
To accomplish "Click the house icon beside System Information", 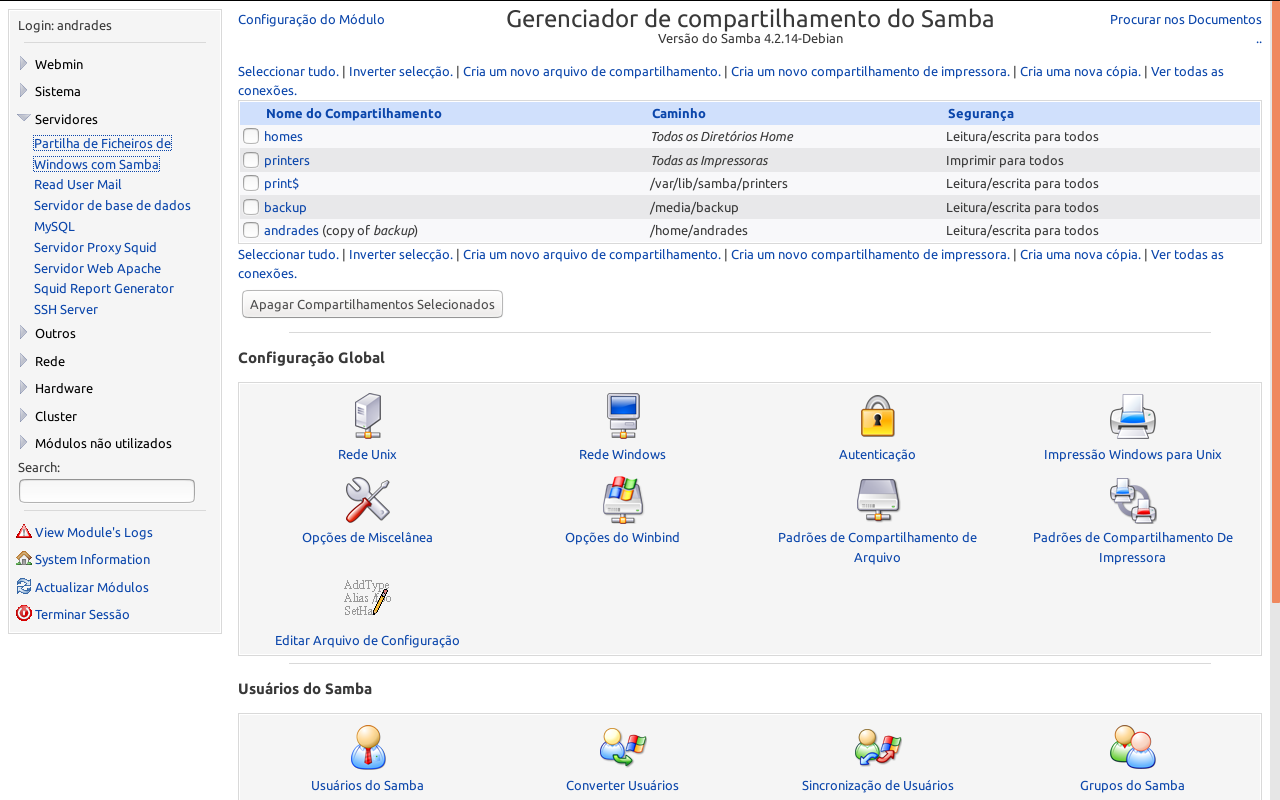I will pos(24,559).
